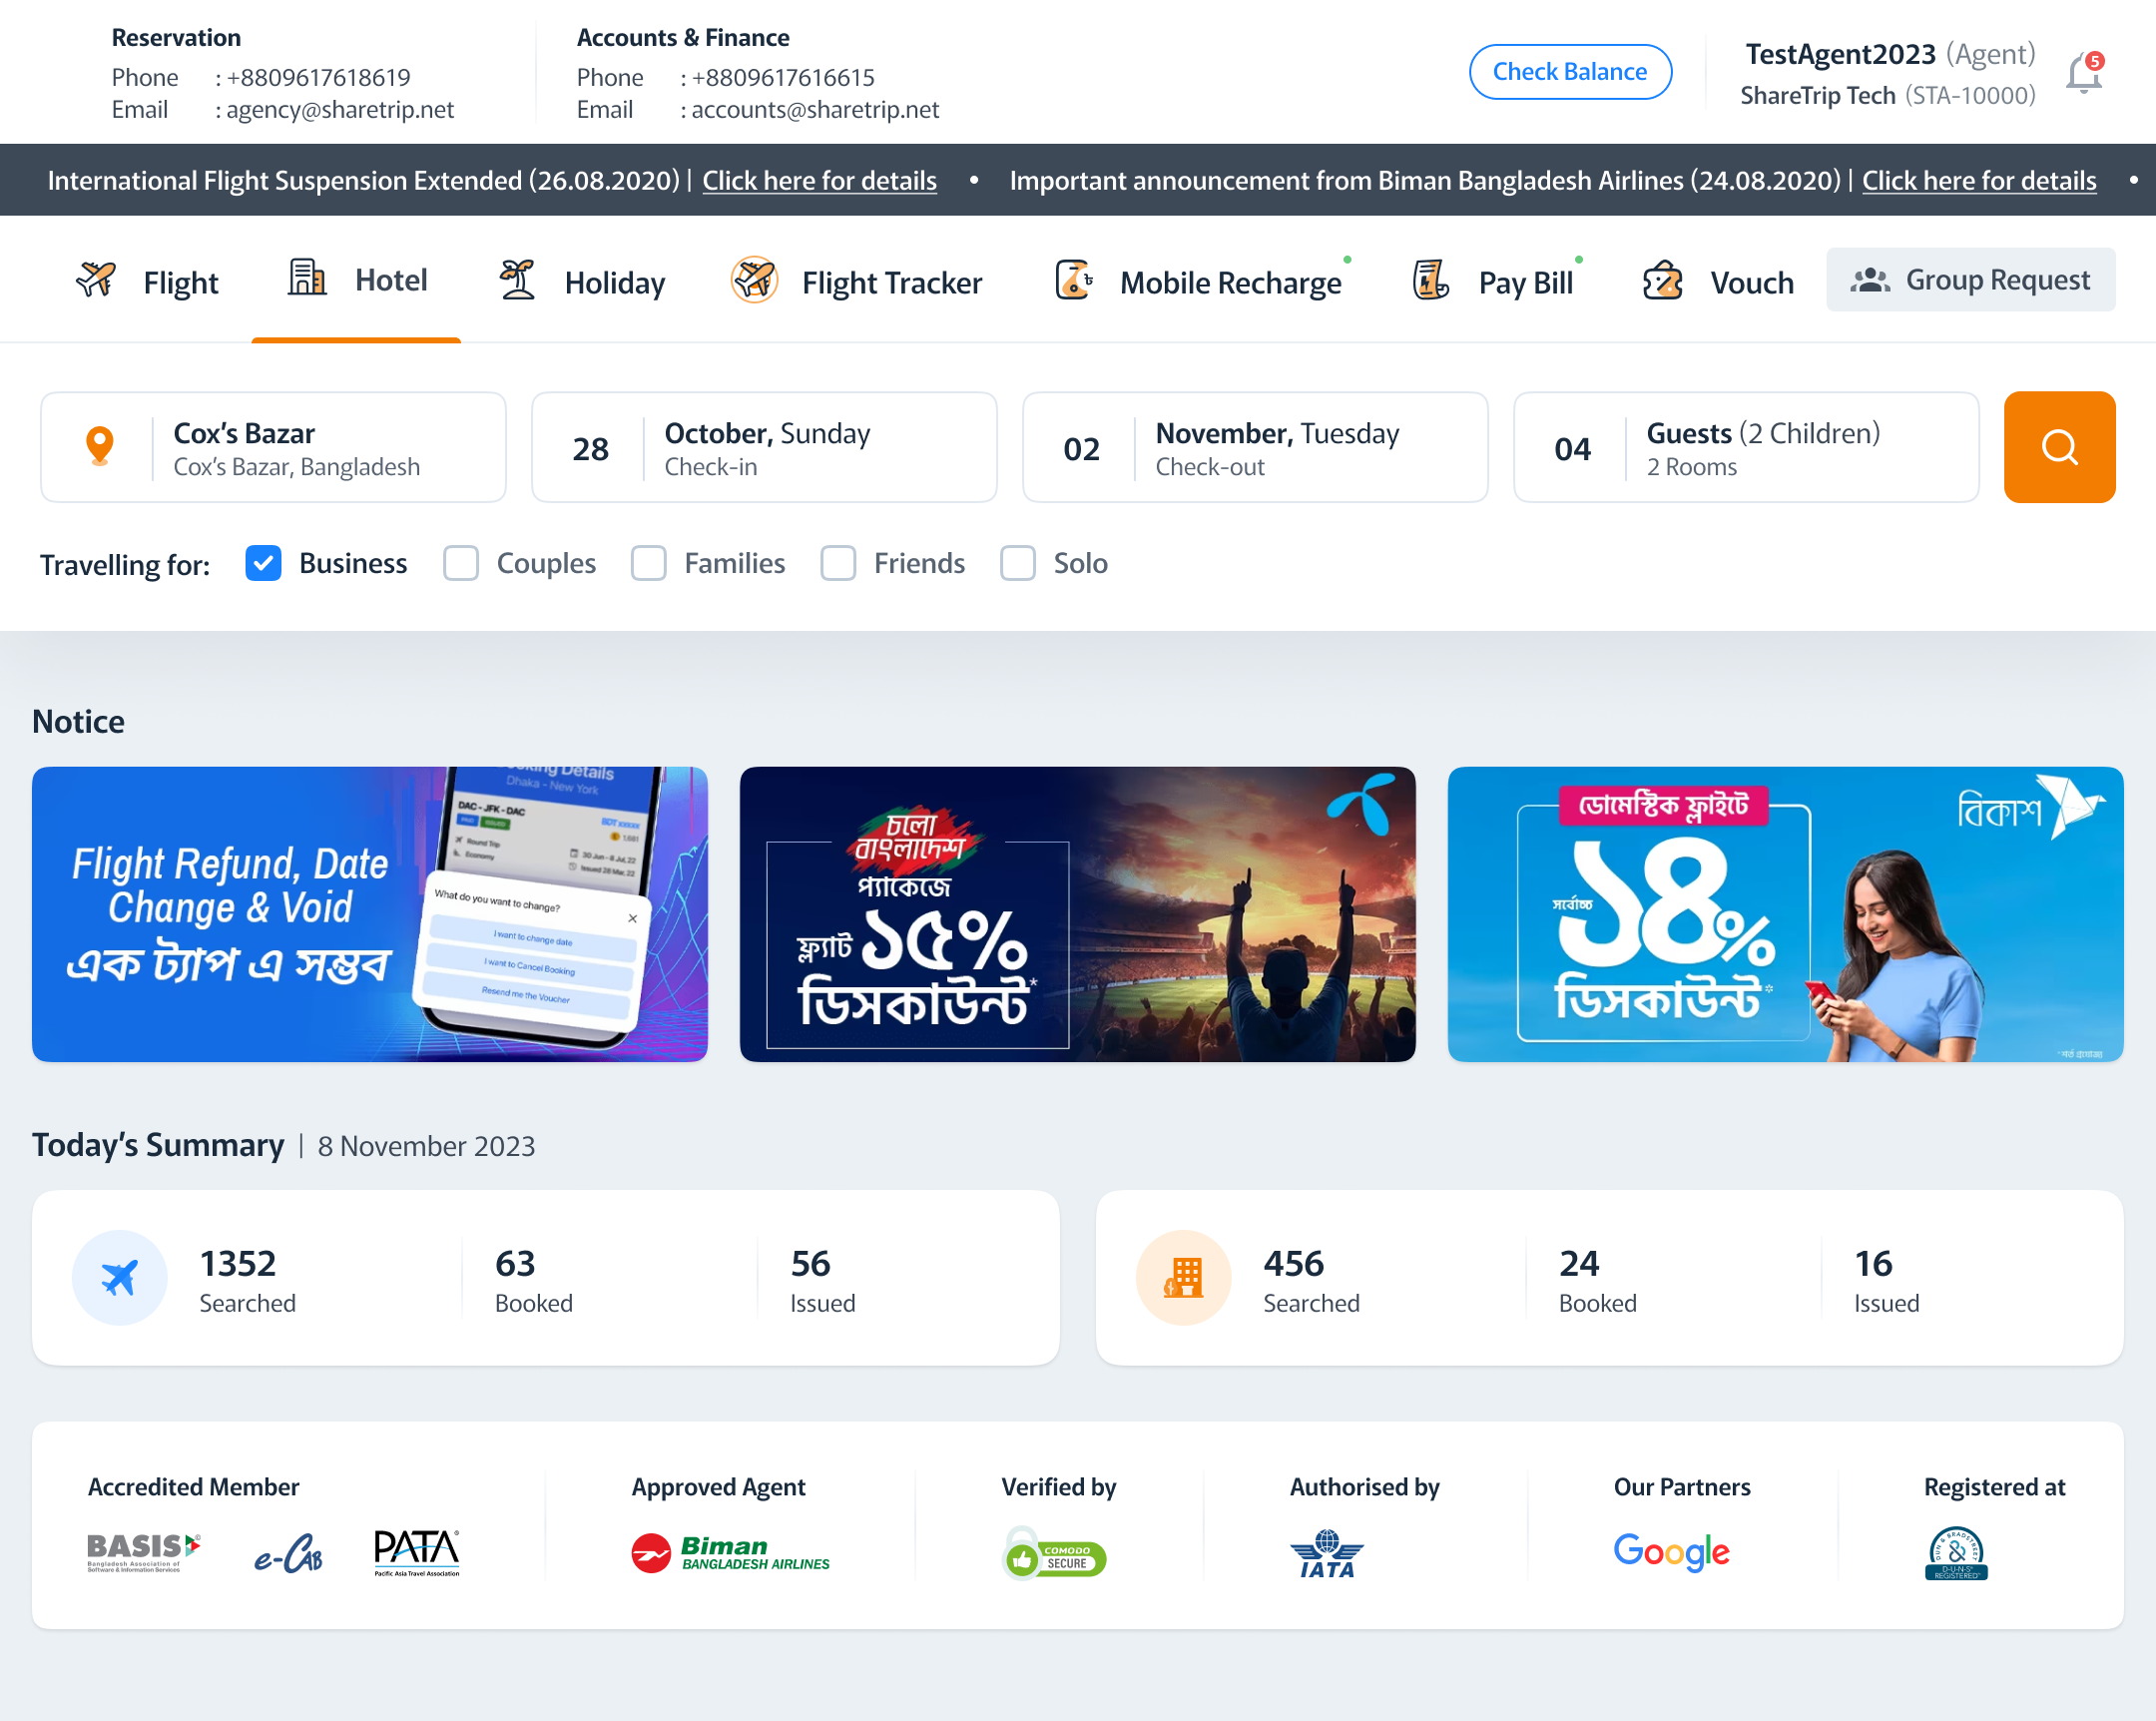2156x1721 pixels.
Task: Click the TestAgent2023 agent profile name
Action: coord(1840,54)
